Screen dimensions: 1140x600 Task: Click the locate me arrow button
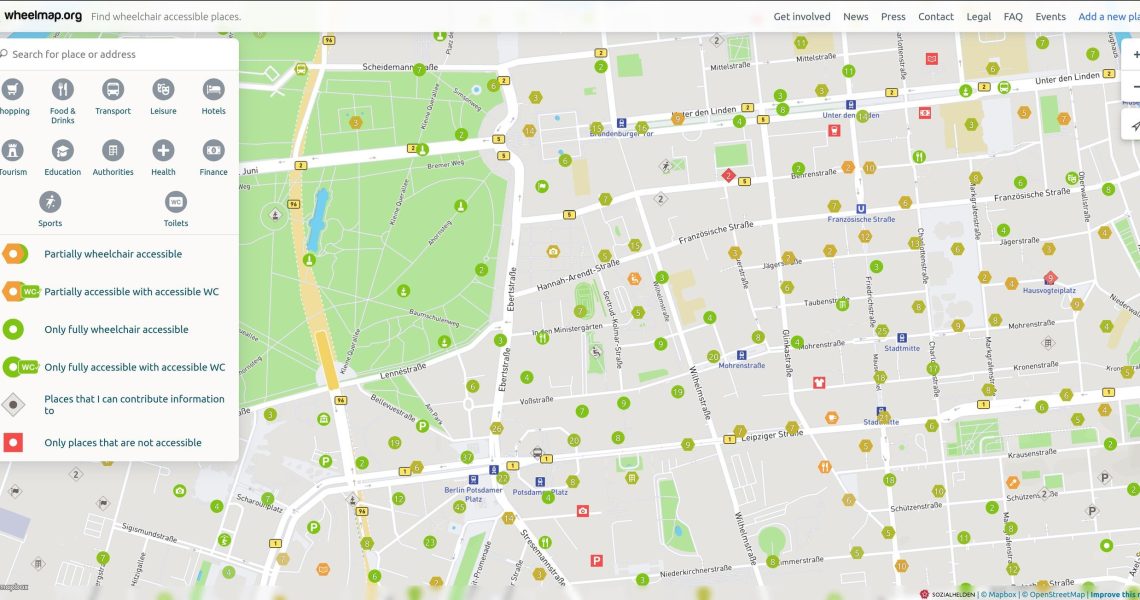pos(1135,126)
